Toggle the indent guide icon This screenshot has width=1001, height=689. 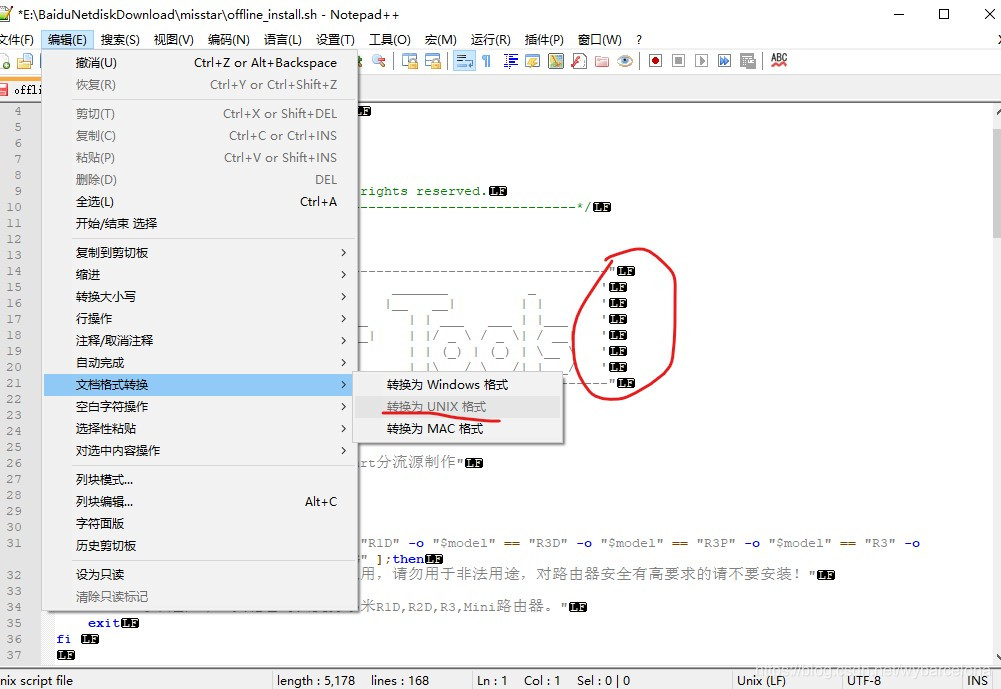[x=511, y=61]
